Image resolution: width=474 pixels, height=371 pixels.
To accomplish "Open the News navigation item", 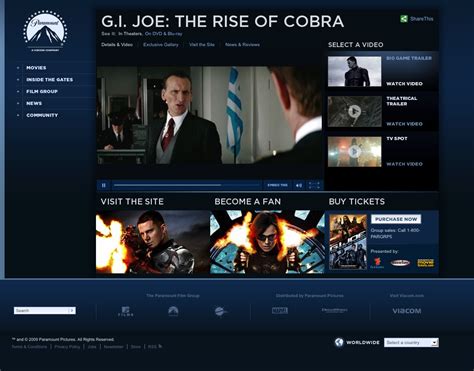I will pos(34,103).
